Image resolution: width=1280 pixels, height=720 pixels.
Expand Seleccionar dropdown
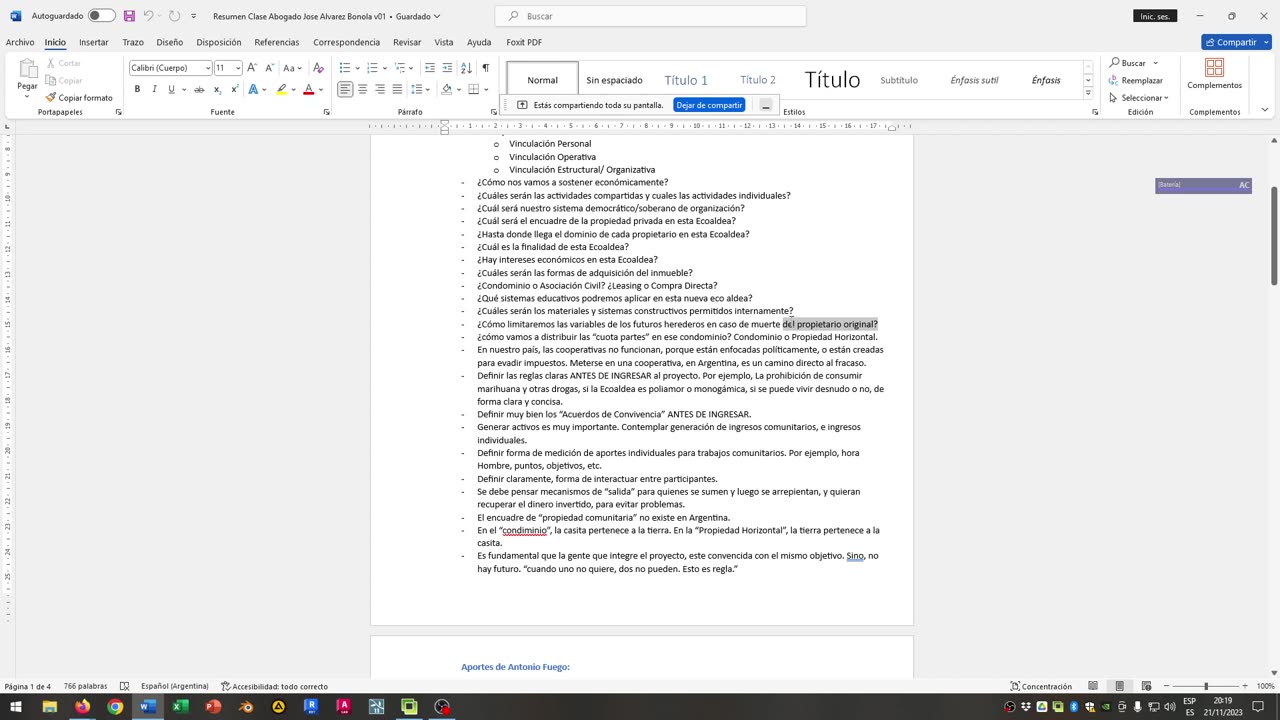[1138, 98]
